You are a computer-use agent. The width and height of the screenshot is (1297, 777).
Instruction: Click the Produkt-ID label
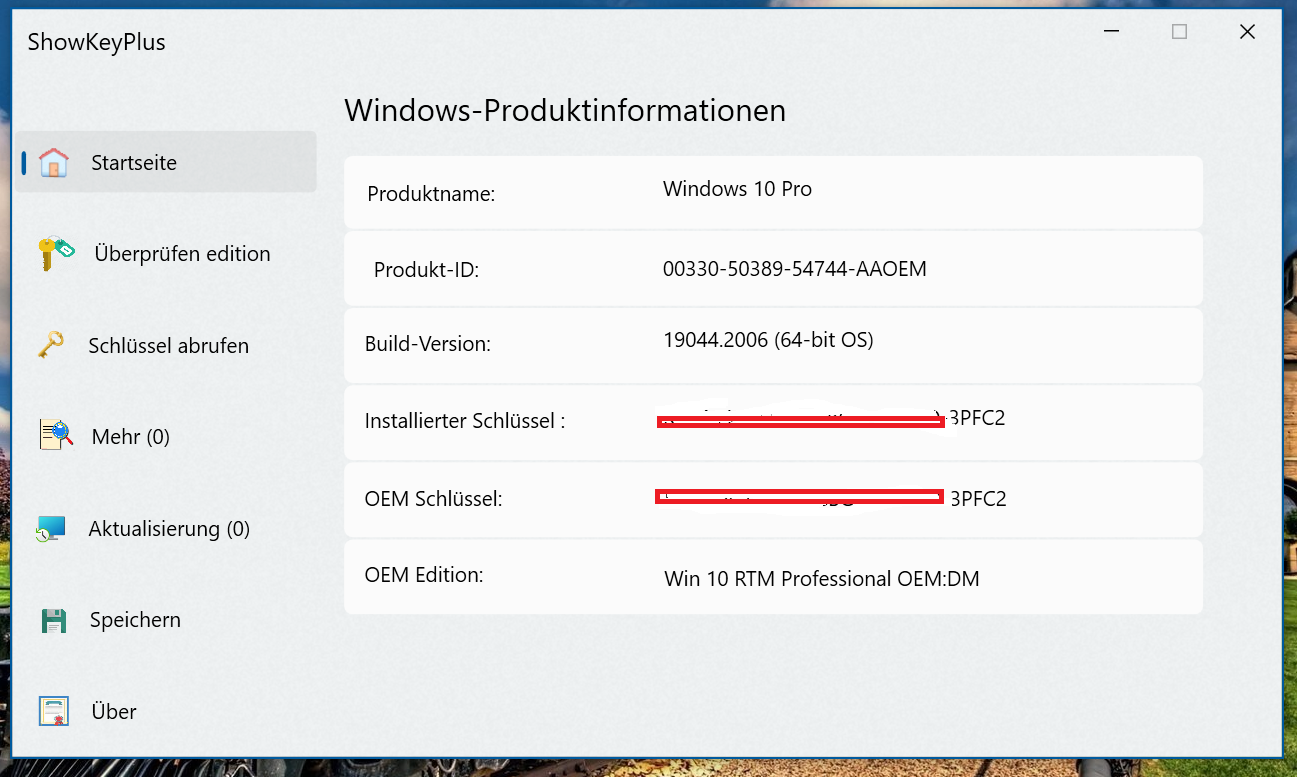point(426,270)
